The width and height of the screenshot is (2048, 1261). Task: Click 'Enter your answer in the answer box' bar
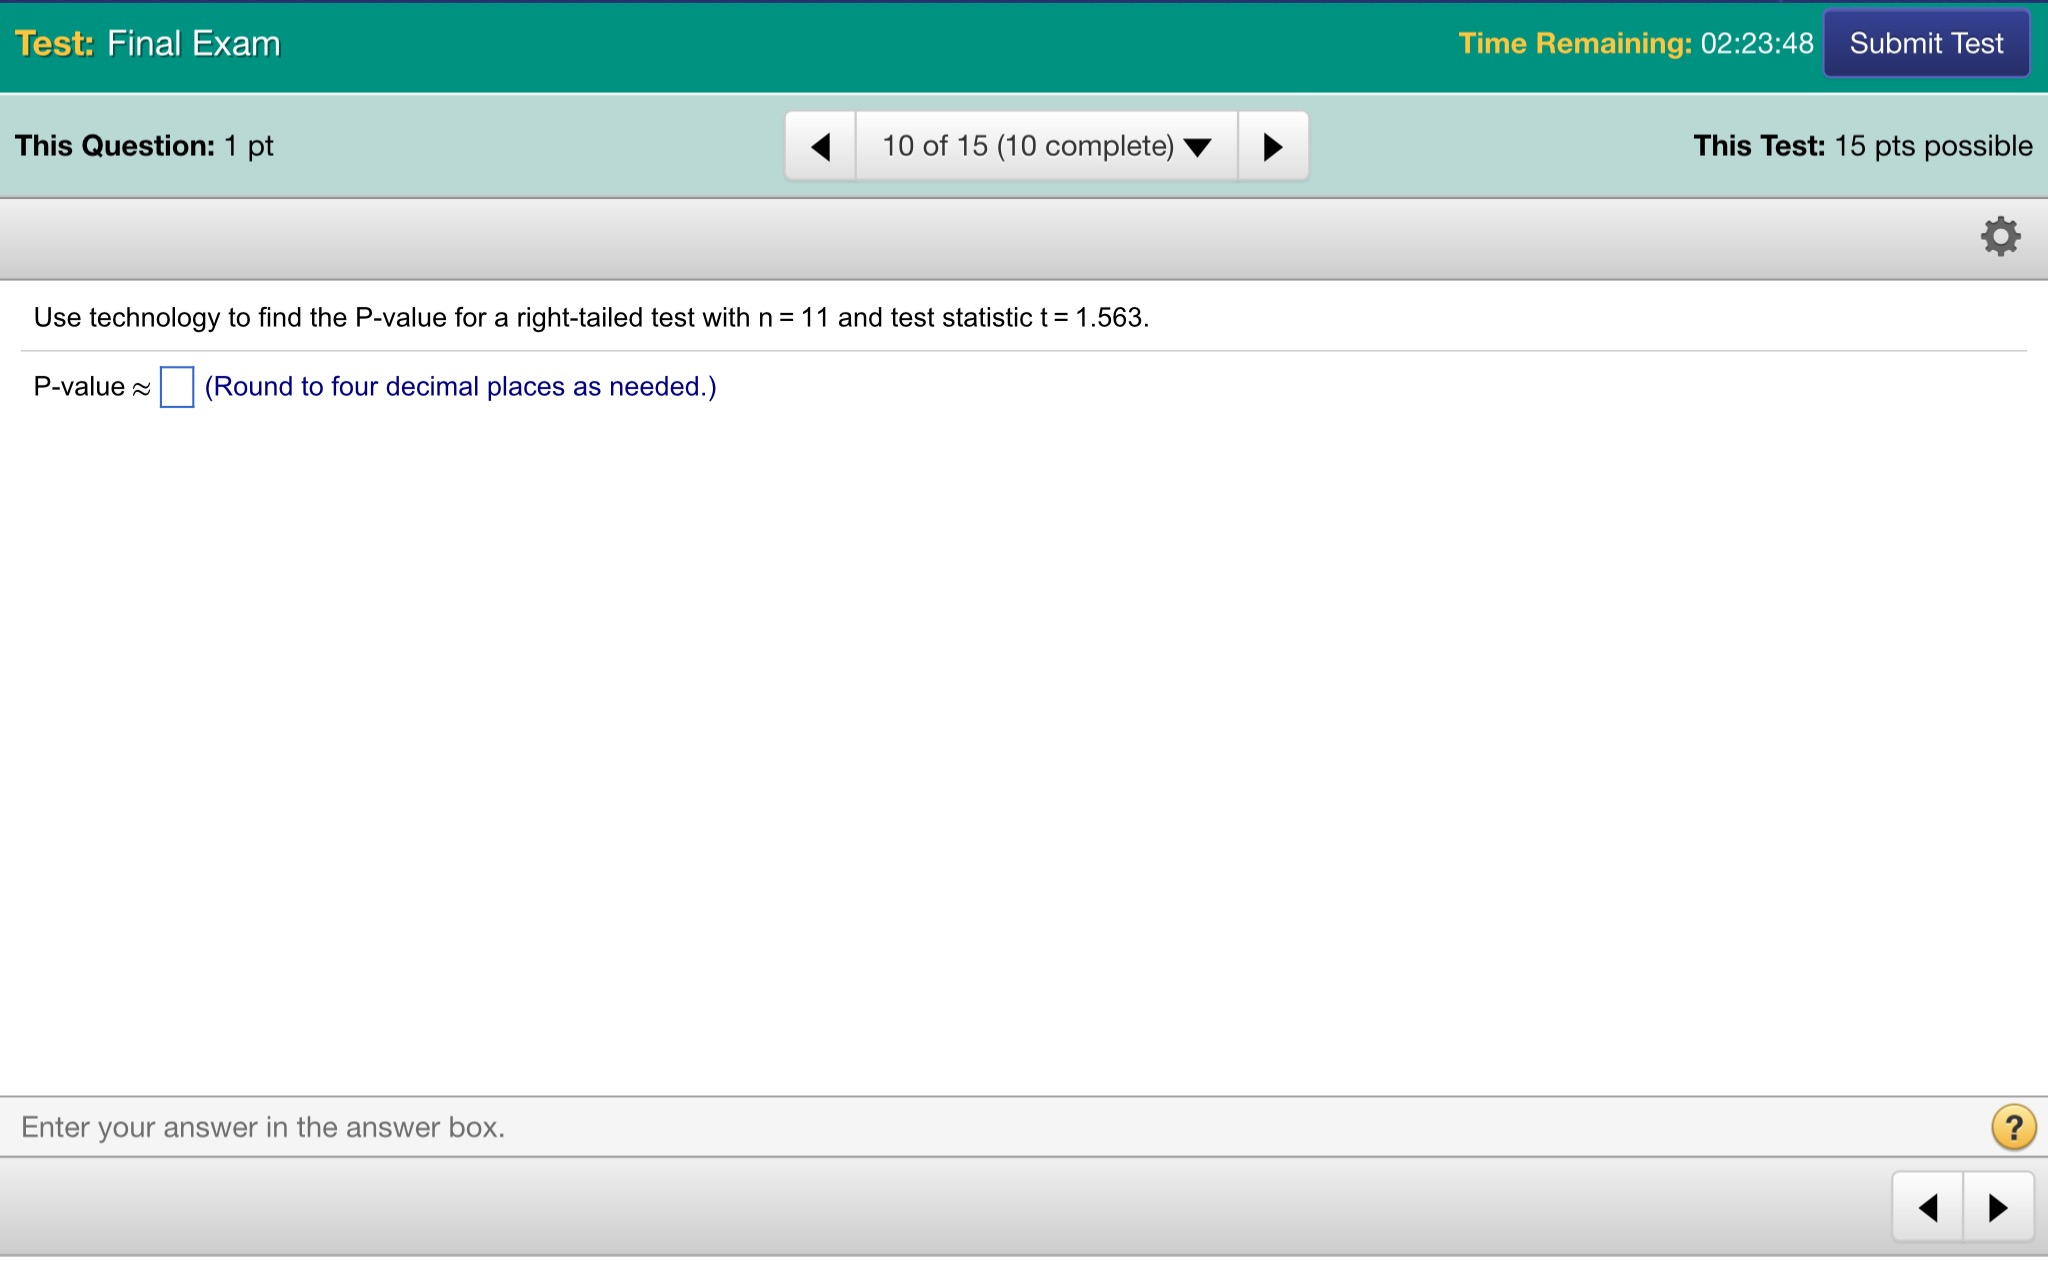263,1127
